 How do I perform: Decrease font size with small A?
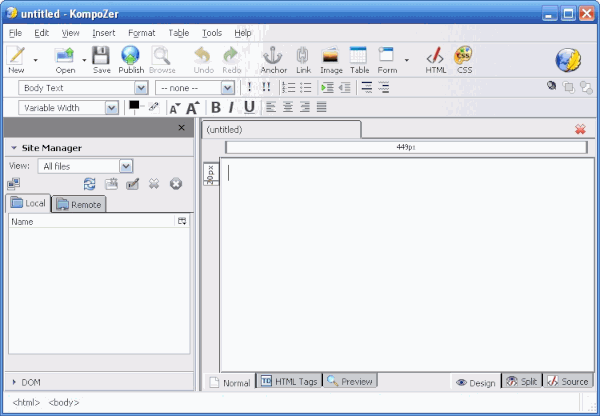(174, 109)
